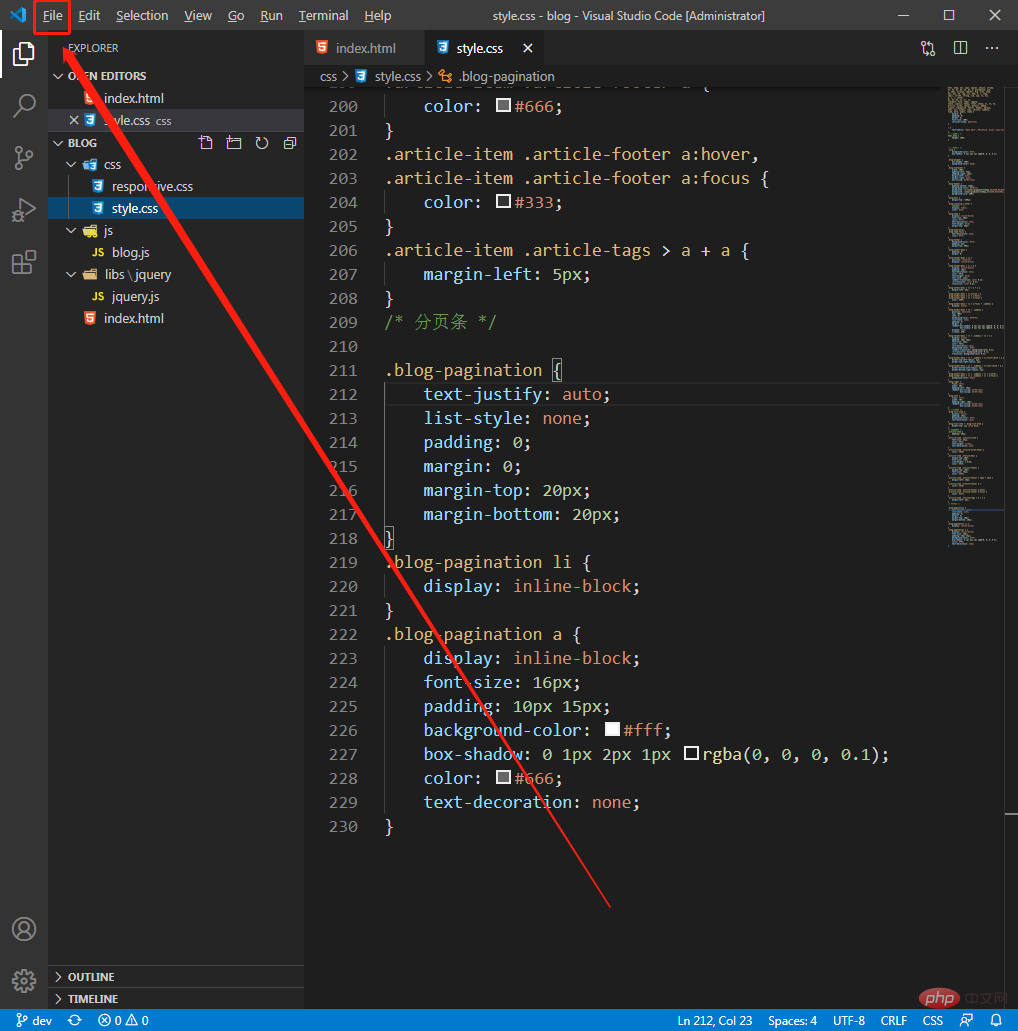The height and width of the screenshot is (1031, 1018).
Task: Click New File icon in BLOG section
Action: tap(206, 143)
